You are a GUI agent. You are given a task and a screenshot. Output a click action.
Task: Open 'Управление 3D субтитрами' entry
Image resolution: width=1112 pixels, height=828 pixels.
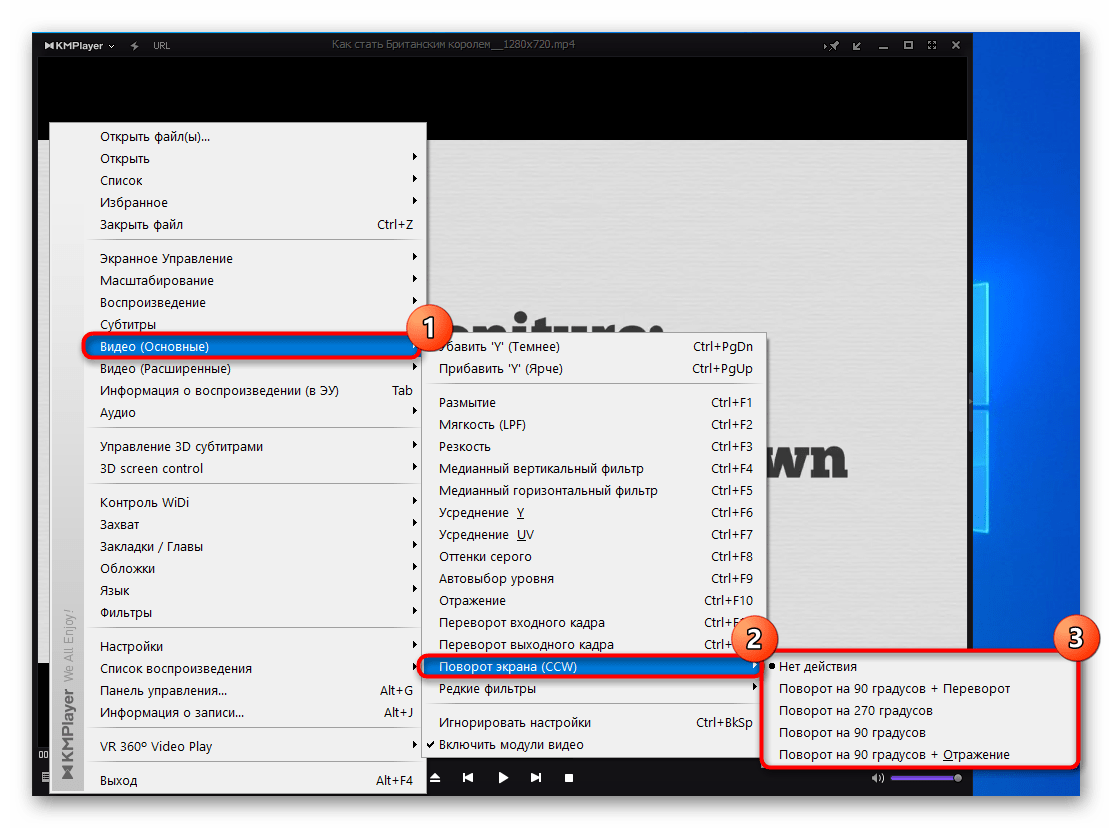tap(253, 446)
